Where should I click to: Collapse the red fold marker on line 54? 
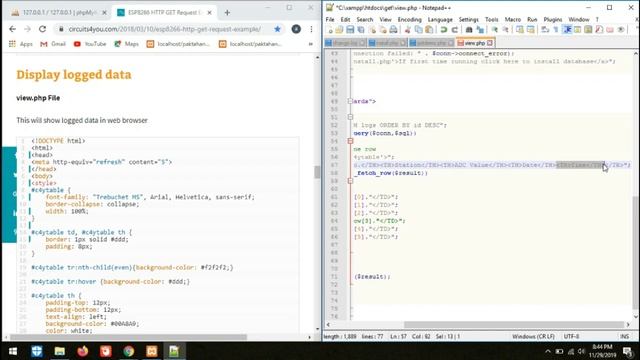click(x=350, y=141)
